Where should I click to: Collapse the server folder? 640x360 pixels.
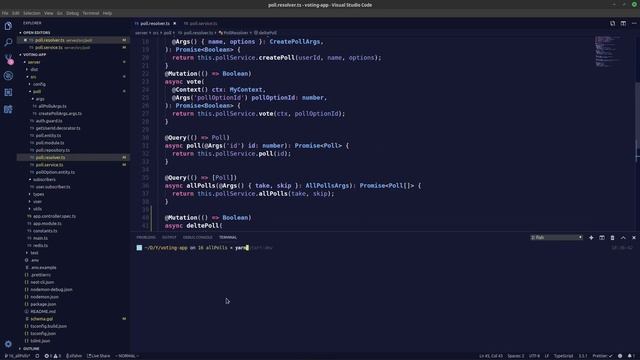pyautogui.click(x=34, y=62)
